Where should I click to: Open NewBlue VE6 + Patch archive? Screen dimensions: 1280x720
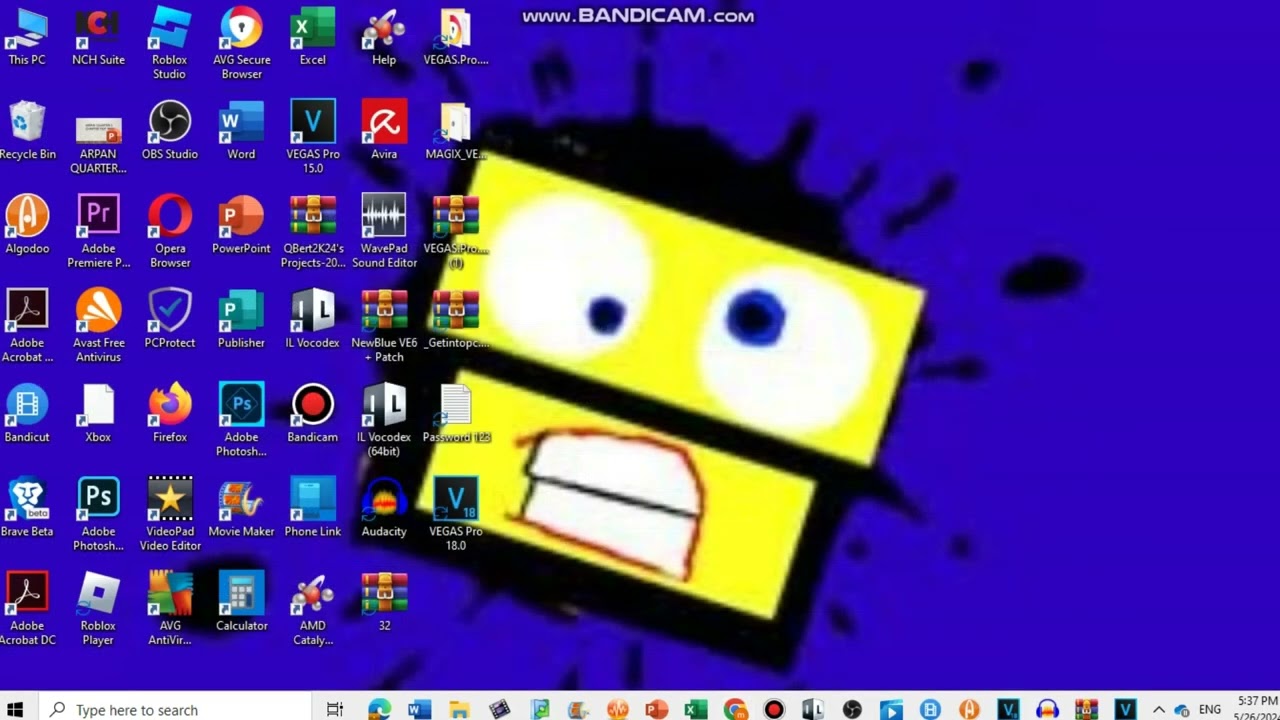(384, 326)
